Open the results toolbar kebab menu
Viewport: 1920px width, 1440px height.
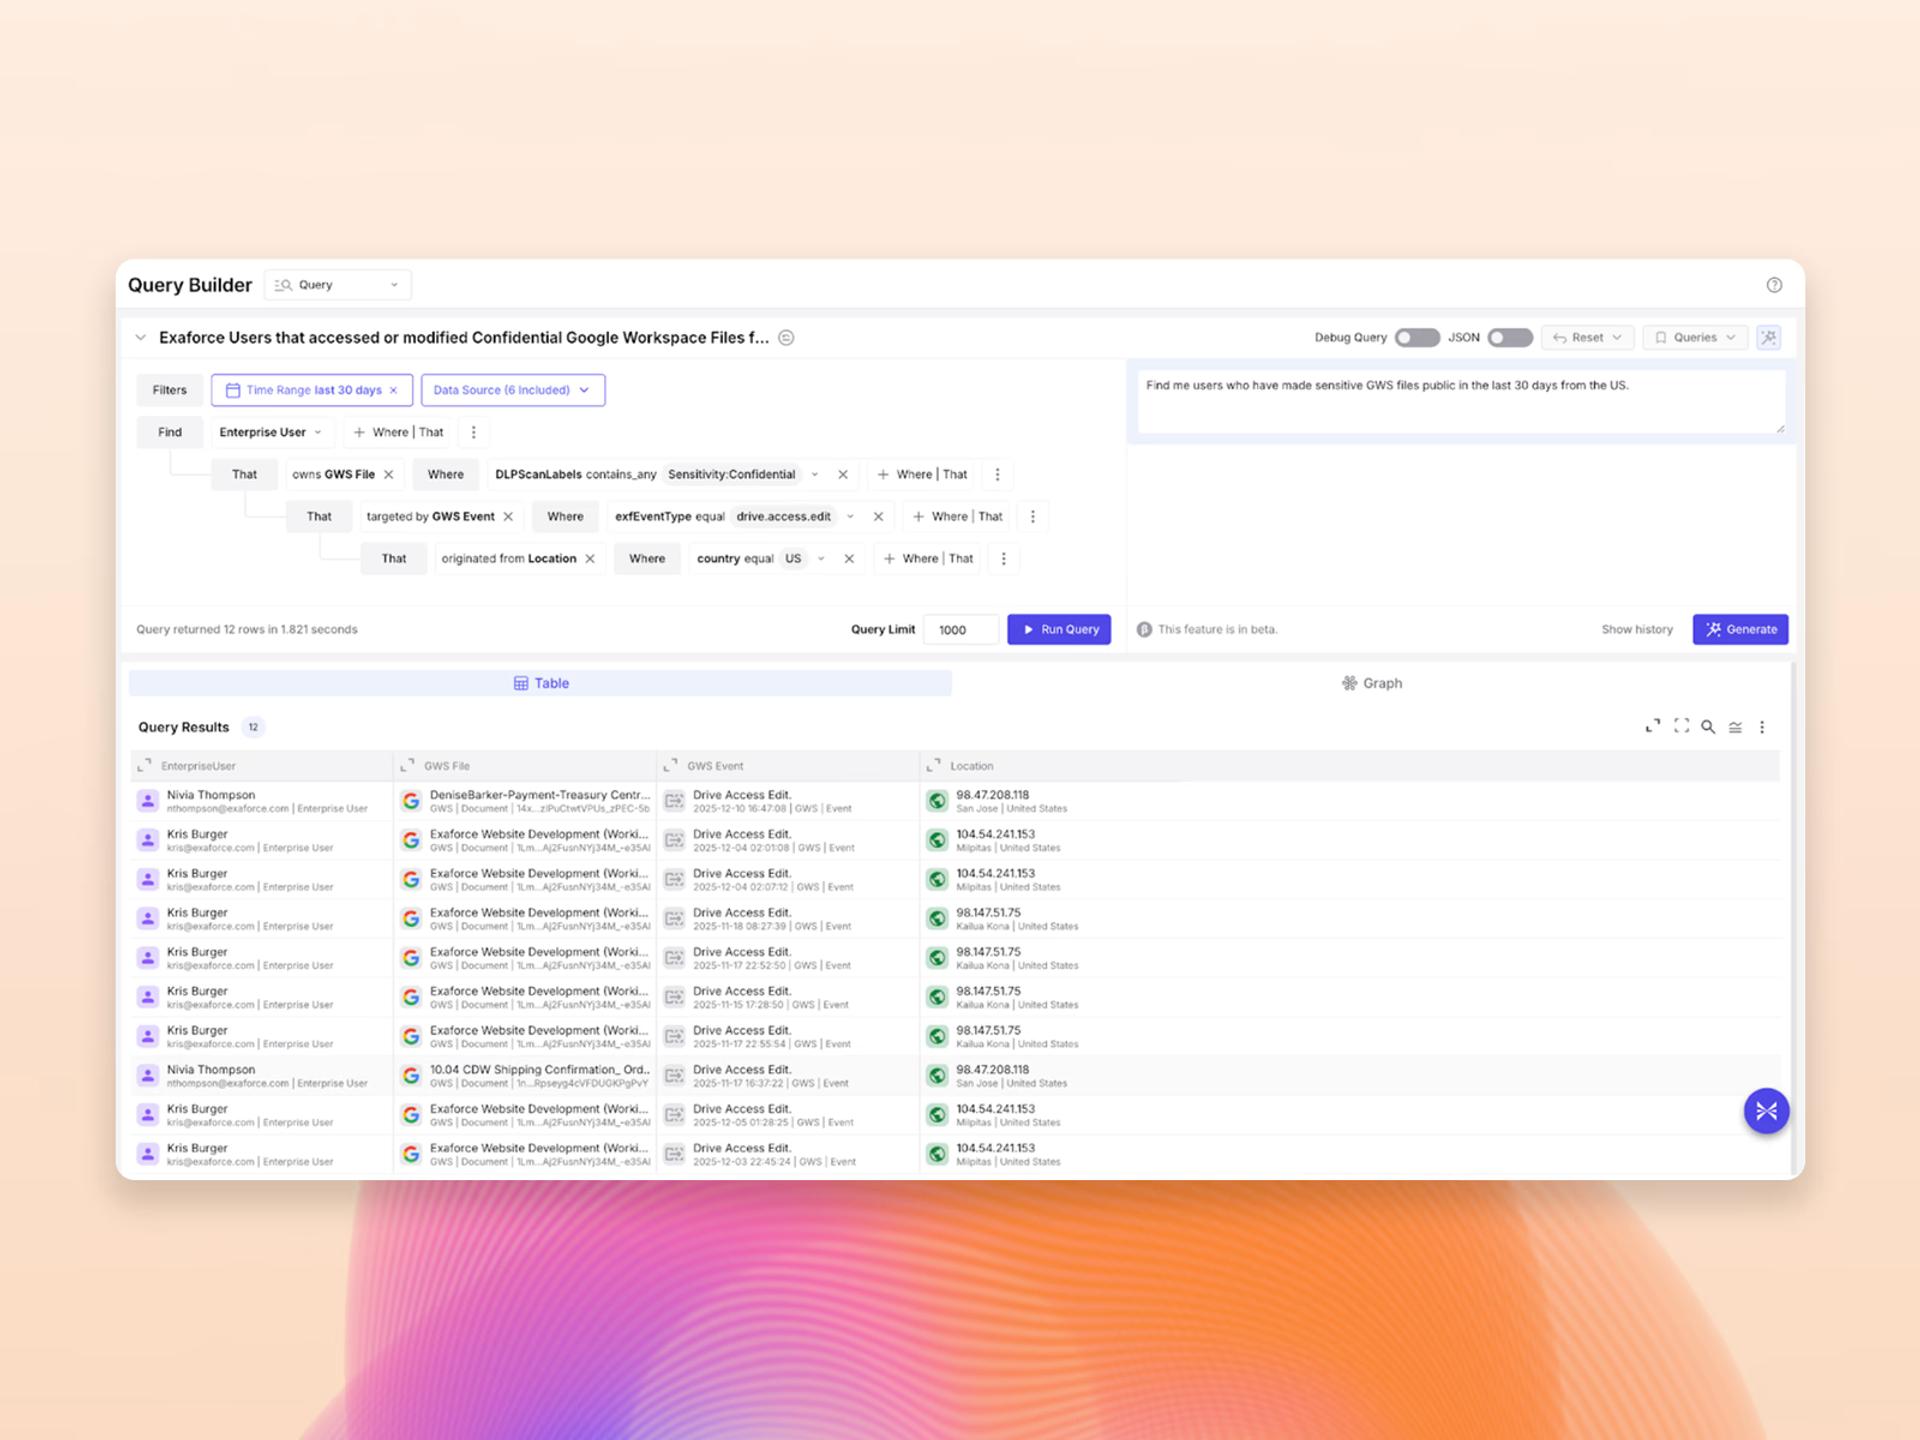click(x=1762, y=727)
